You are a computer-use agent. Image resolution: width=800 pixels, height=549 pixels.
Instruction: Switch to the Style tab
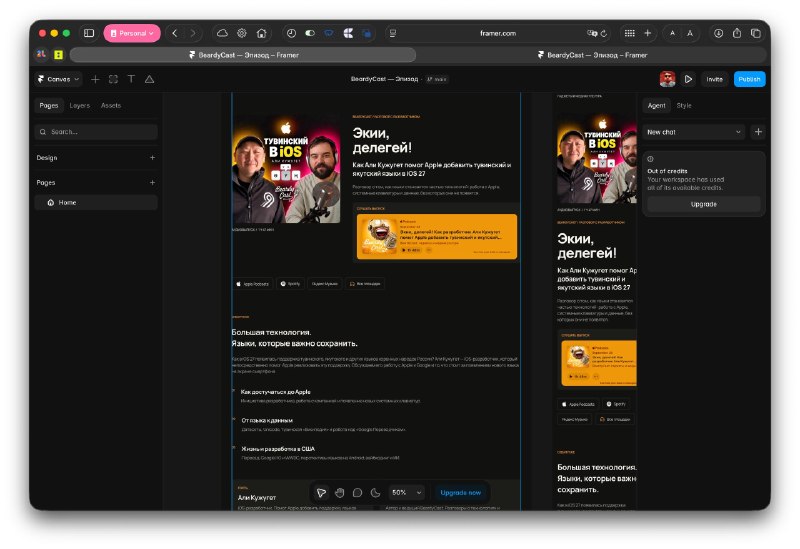(684, 106)
